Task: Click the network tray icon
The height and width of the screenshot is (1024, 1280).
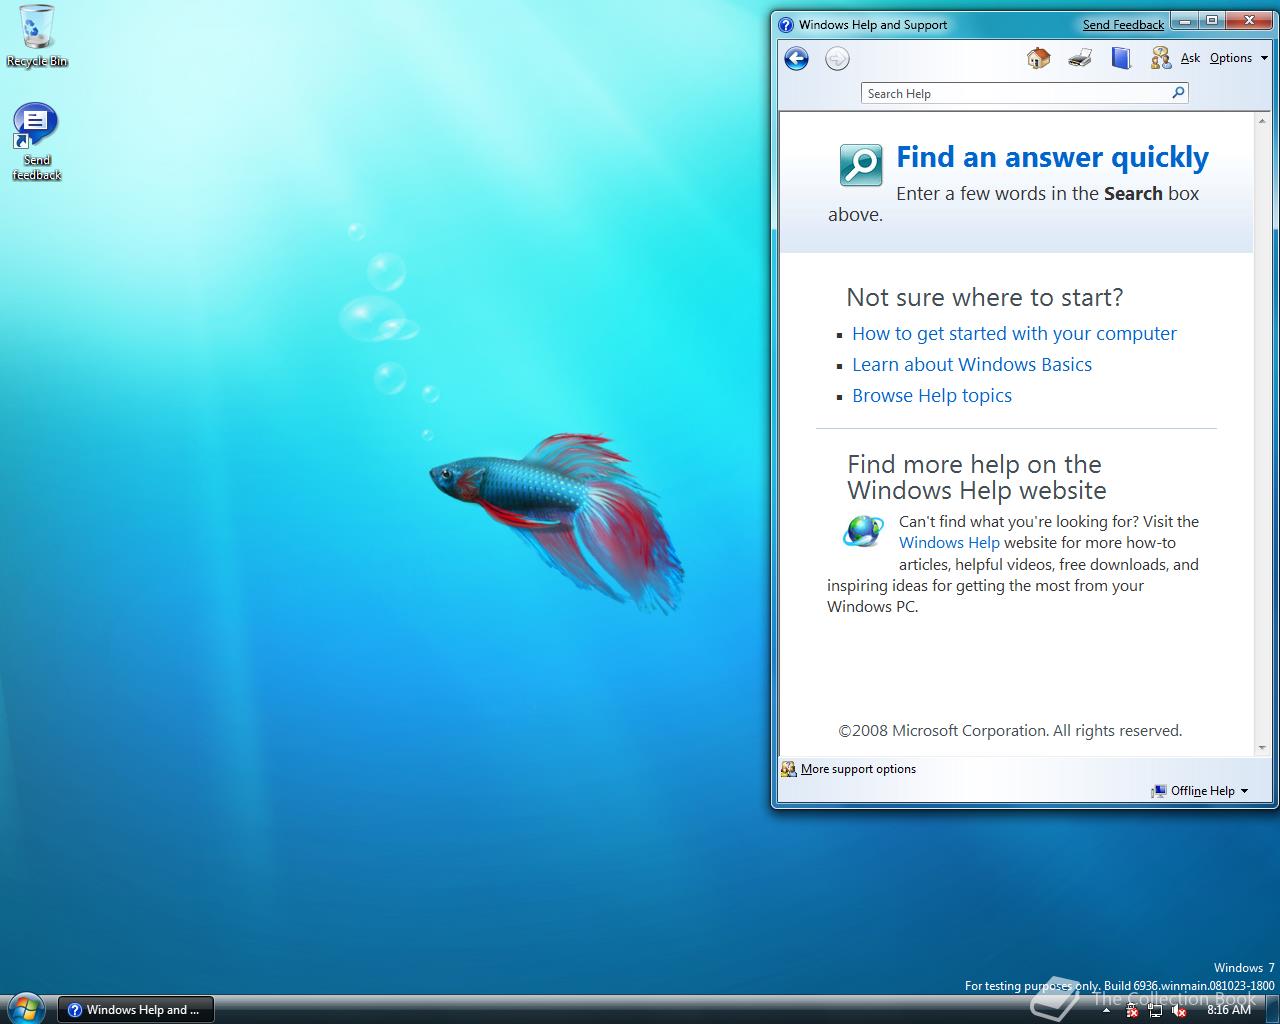Action: pyautogui.click(x=1155, y=1010)
